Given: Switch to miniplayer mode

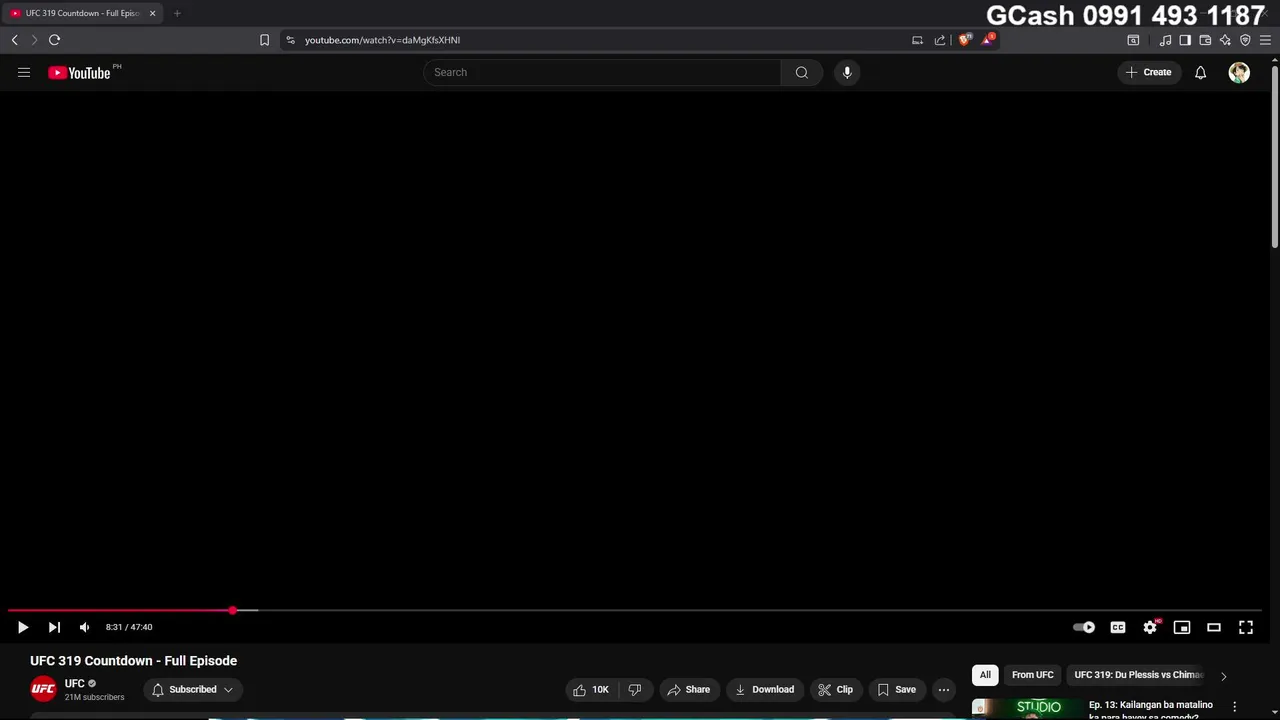Looking at the screenshot, I should (1182, 627).
